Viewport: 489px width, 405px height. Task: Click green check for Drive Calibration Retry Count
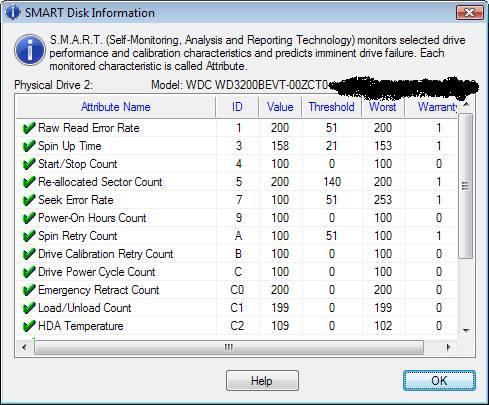tap(29, 254)
